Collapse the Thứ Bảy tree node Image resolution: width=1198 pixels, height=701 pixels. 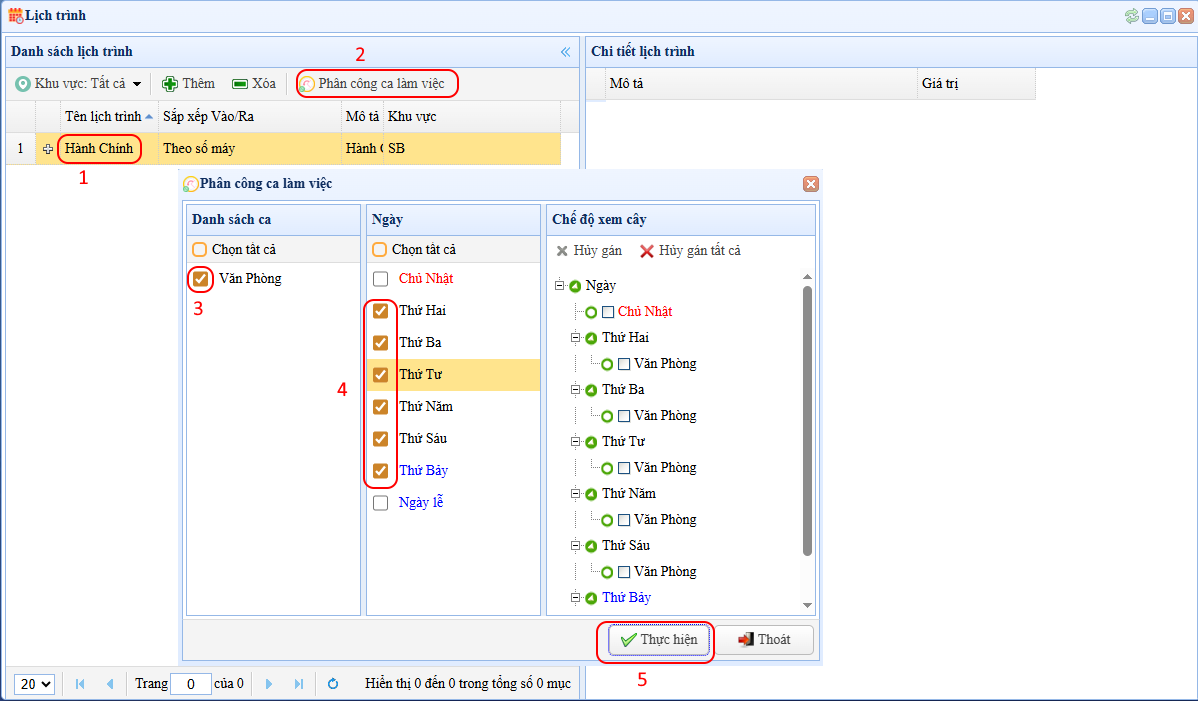576,597
